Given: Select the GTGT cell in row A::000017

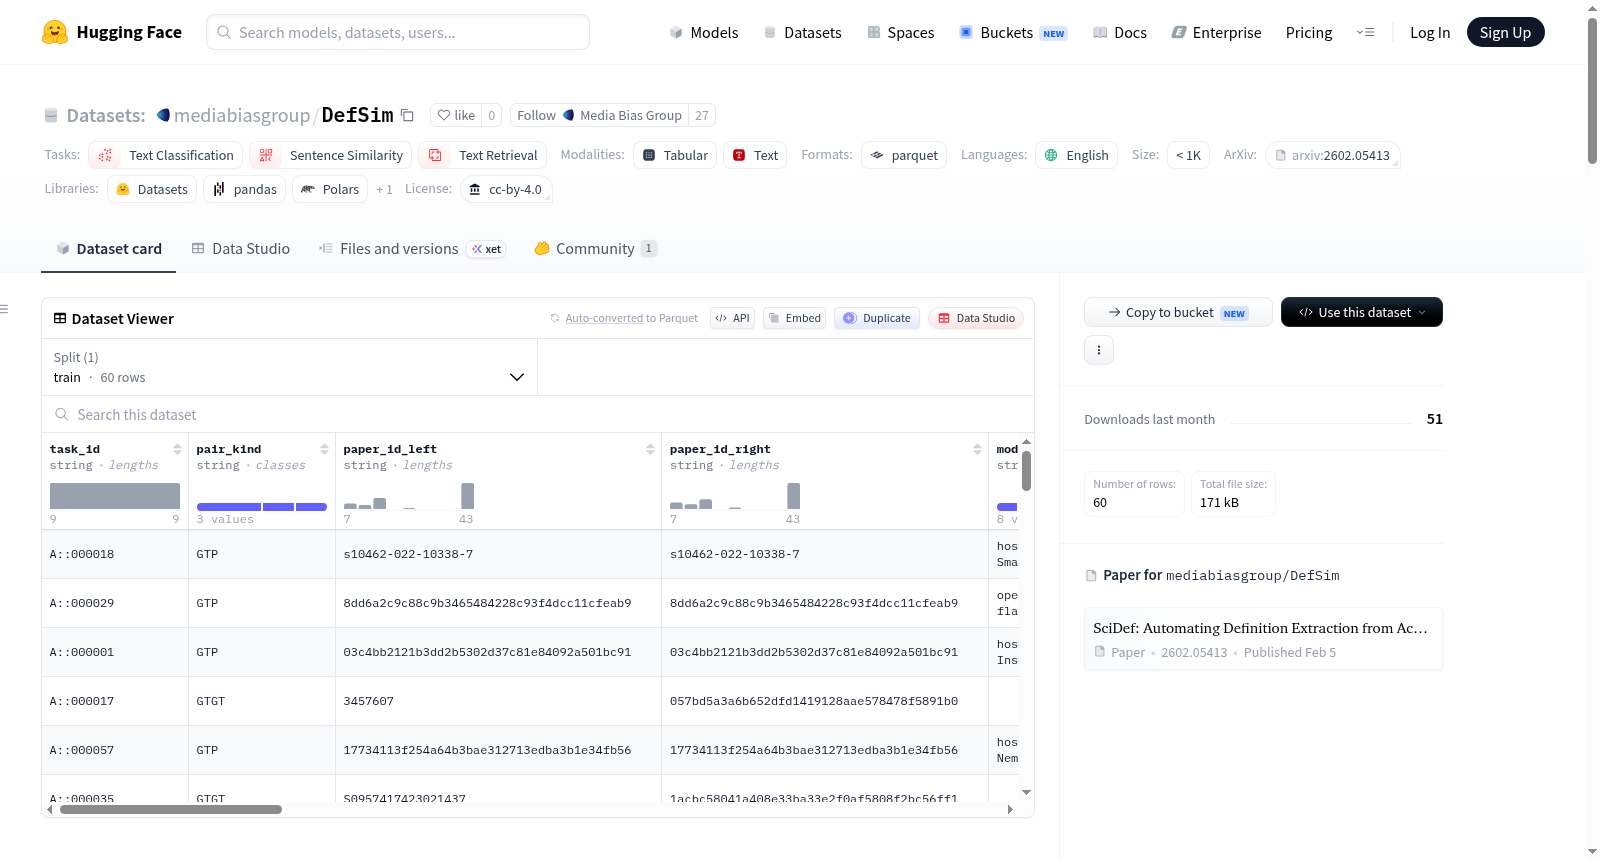Looking at the screenshot, I should (262, 701).
